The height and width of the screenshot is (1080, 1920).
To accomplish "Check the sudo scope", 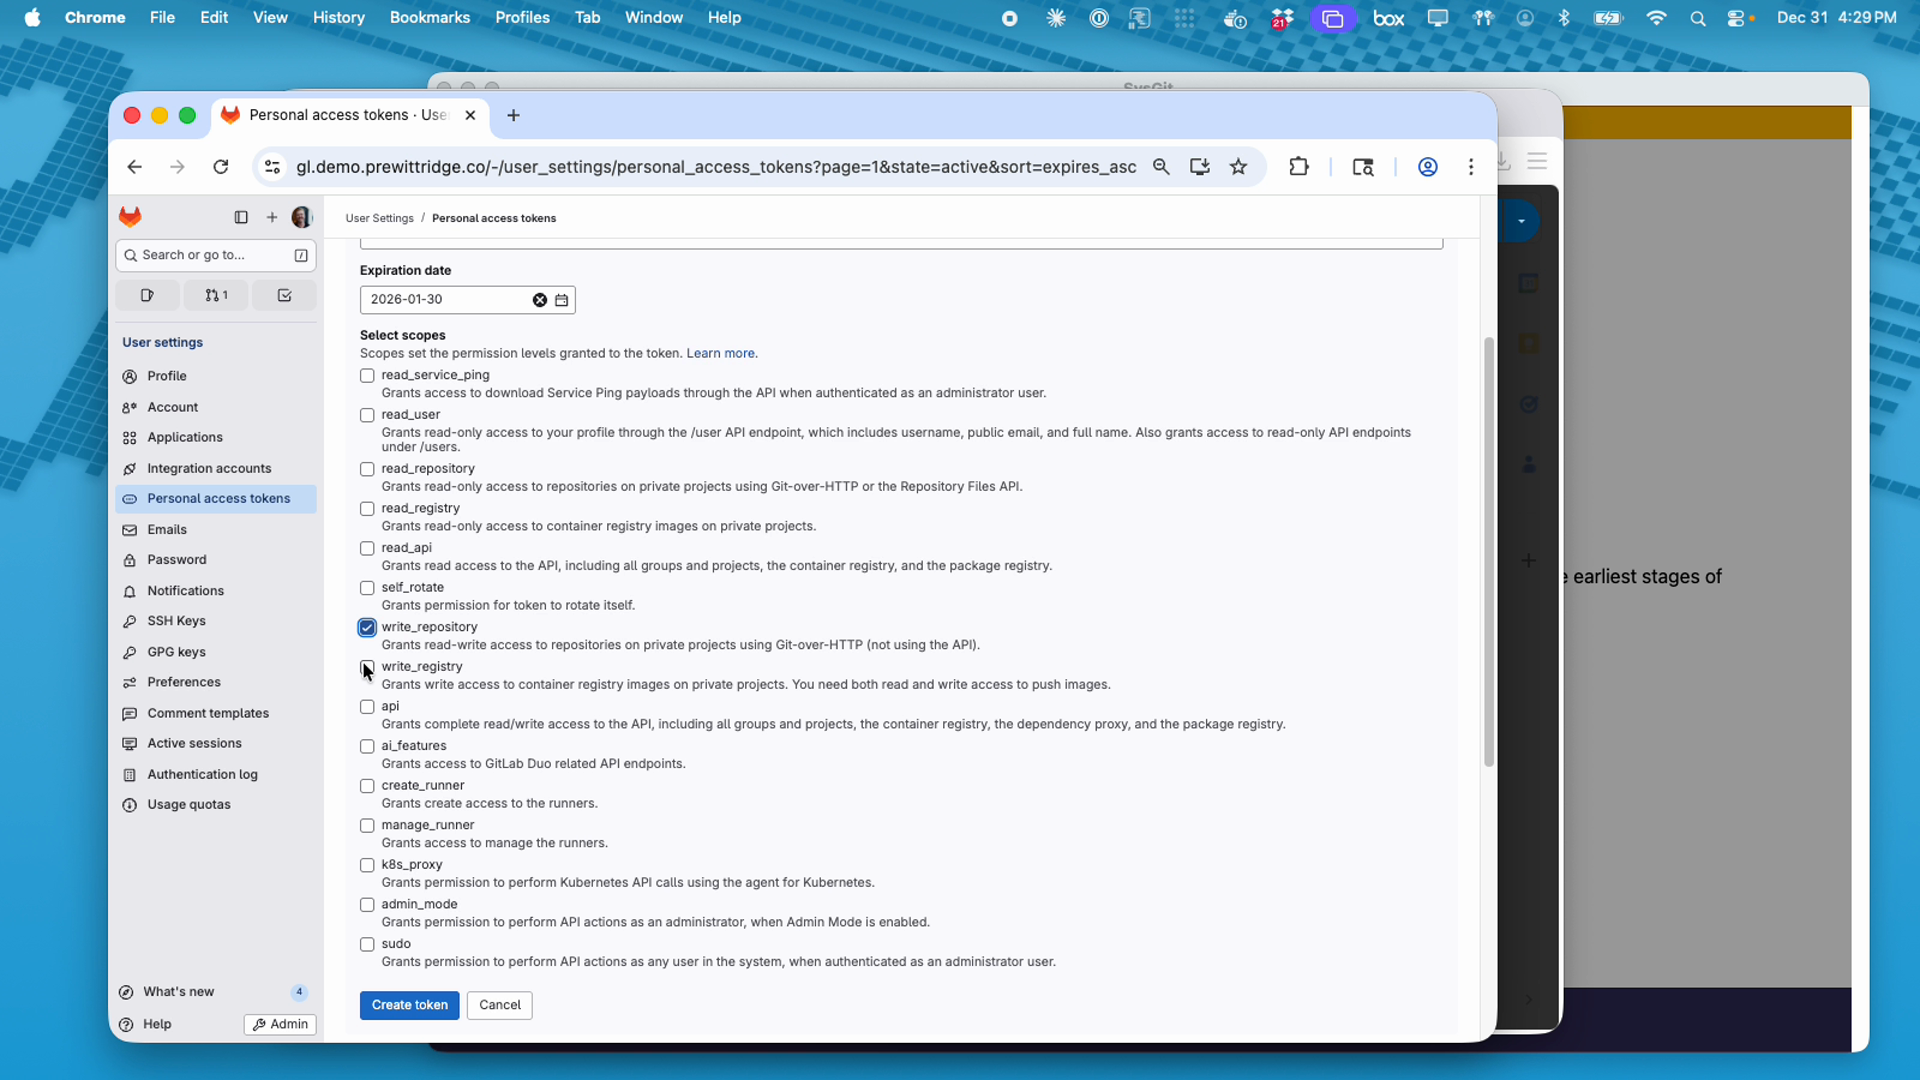I will pos(367,944).
